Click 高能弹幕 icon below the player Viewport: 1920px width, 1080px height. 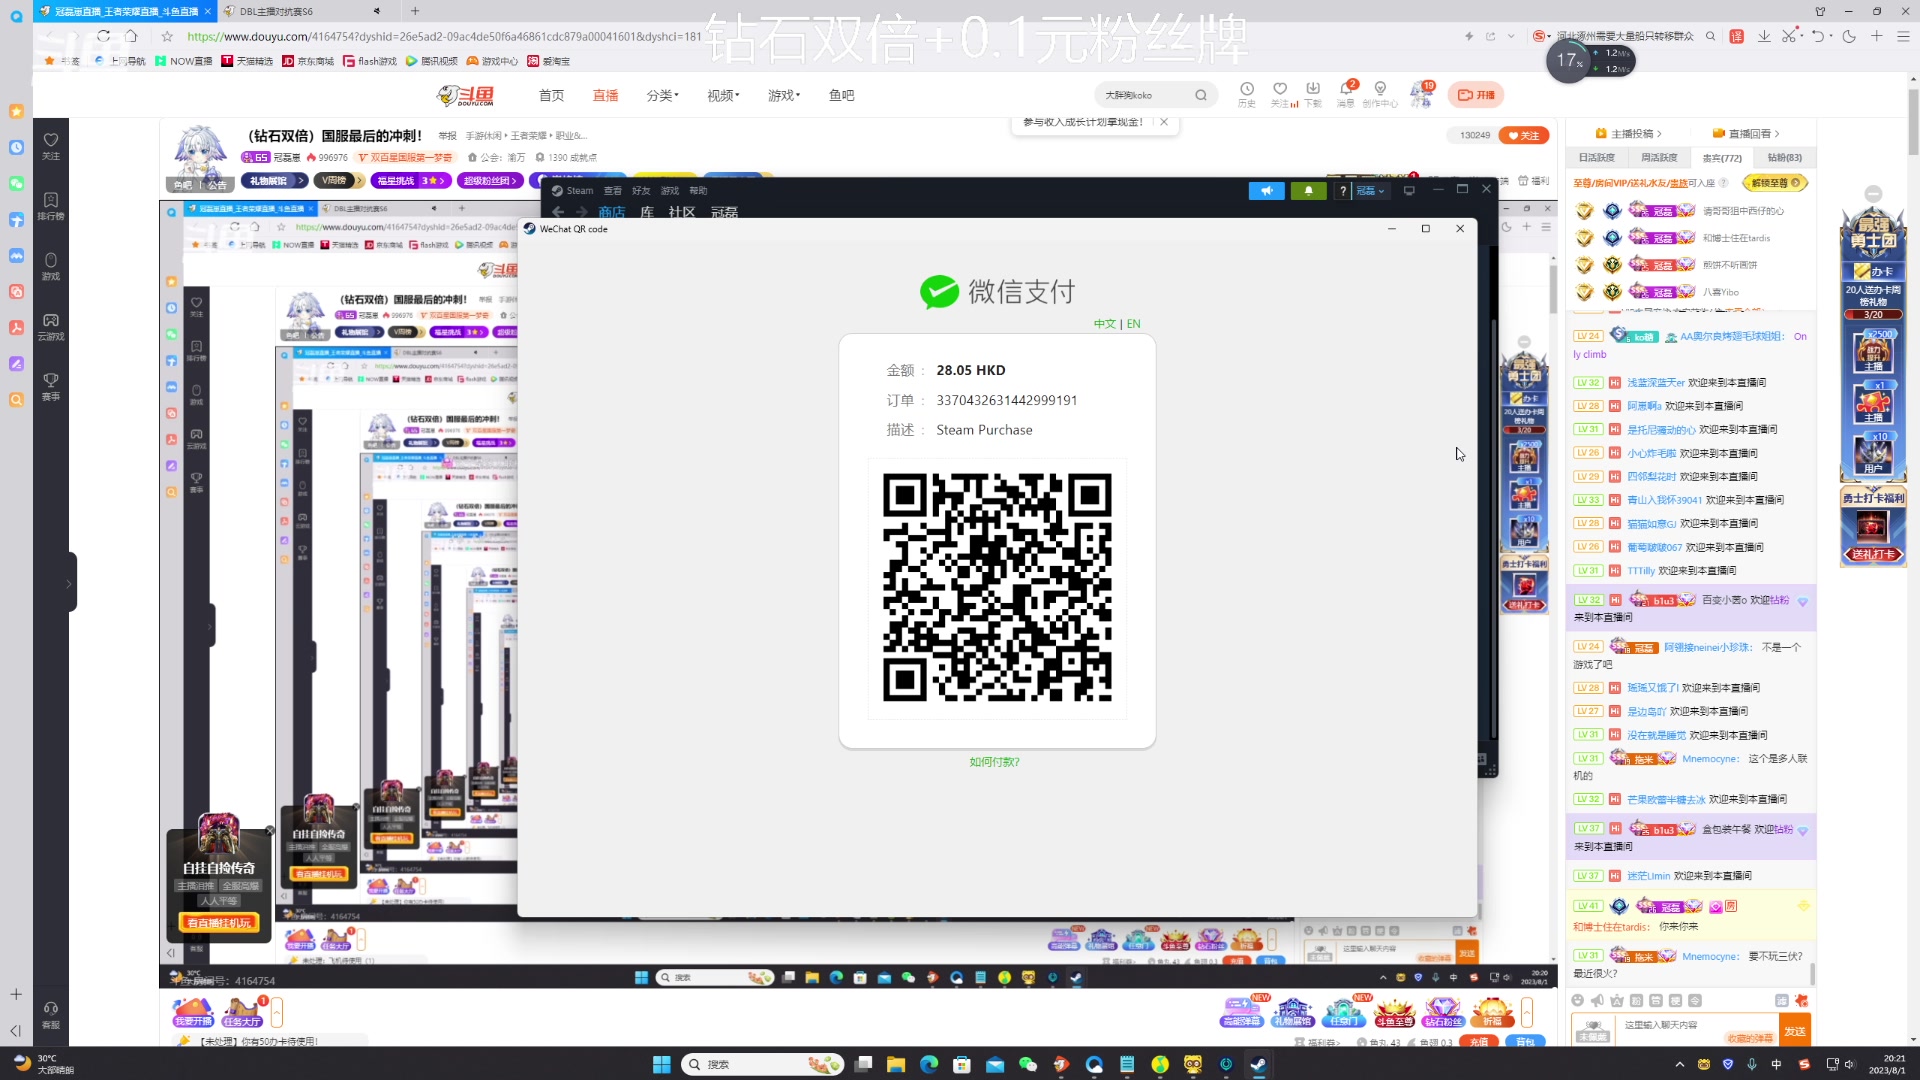pyautogui.click(x=1242, y=1012)
